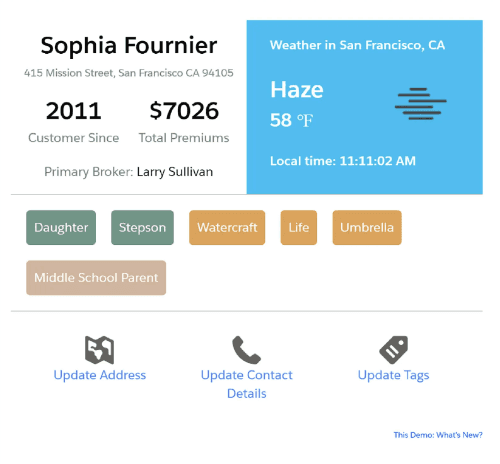Click the customer name Sophia Fournier

(129, 46)
